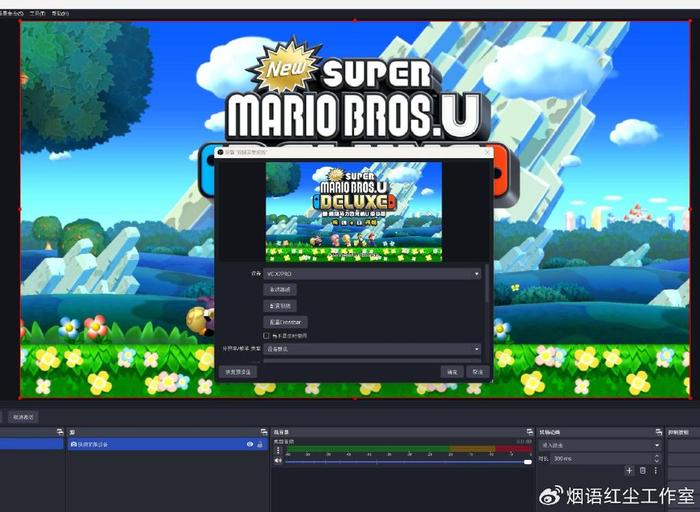Click the Crossbar configuration button
The height and width of the screenshot is (512, 700).
pos(285,322)
